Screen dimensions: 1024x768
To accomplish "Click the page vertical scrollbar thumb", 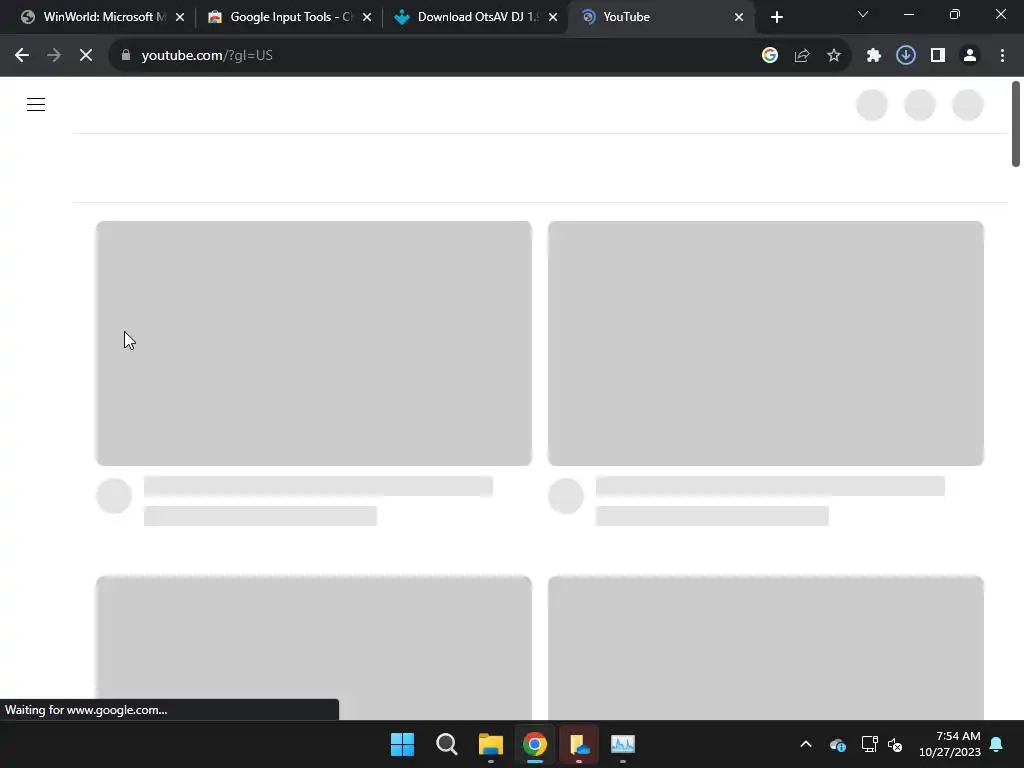I will pyautogui.click(x=1016, y=124).
